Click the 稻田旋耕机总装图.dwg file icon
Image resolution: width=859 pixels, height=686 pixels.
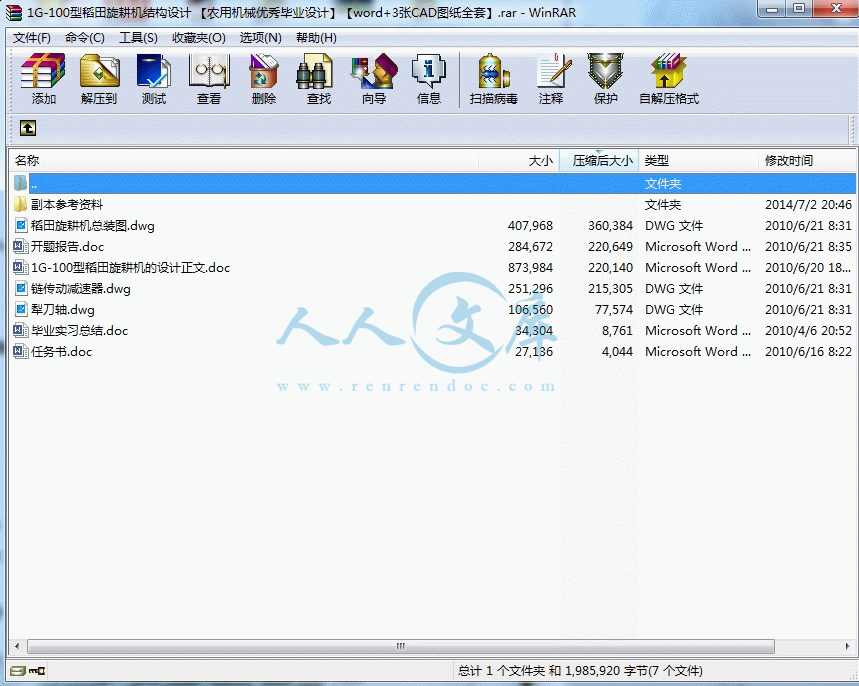click(21, 226)
